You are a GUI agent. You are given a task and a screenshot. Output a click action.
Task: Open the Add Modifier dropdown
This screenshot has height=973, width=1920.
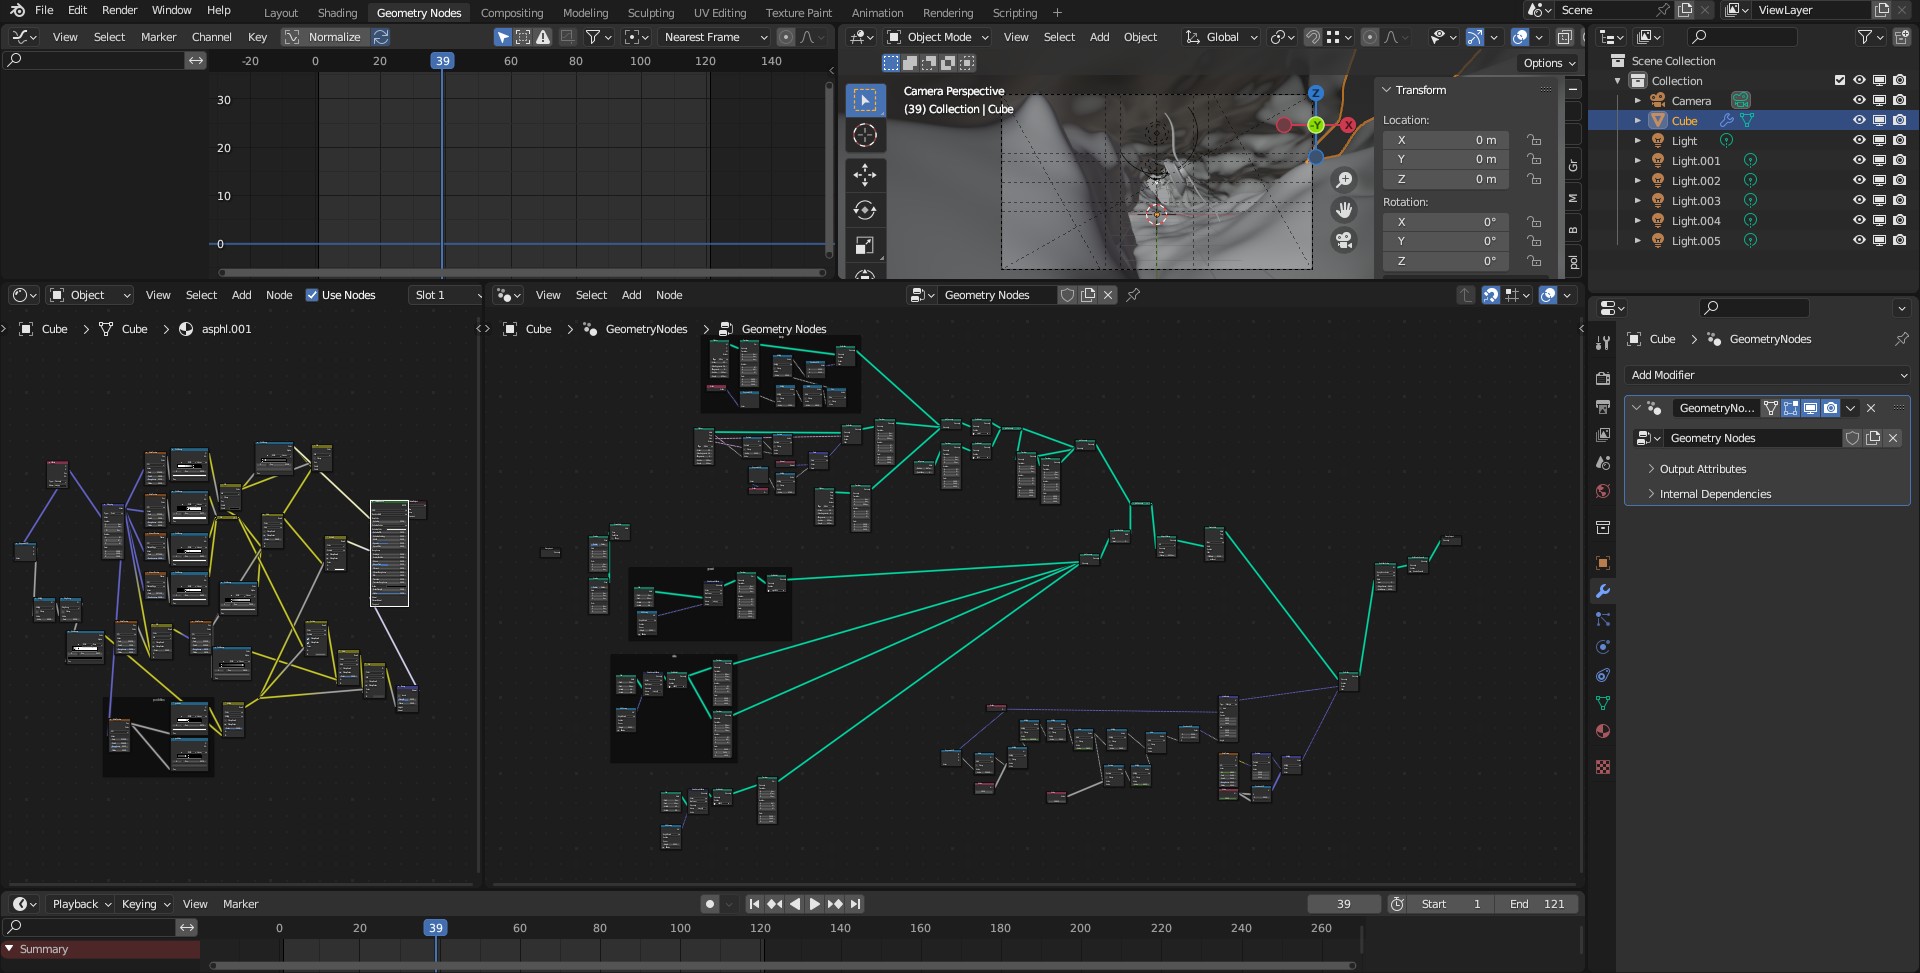pyautogui.click(x=1768, y=375)
